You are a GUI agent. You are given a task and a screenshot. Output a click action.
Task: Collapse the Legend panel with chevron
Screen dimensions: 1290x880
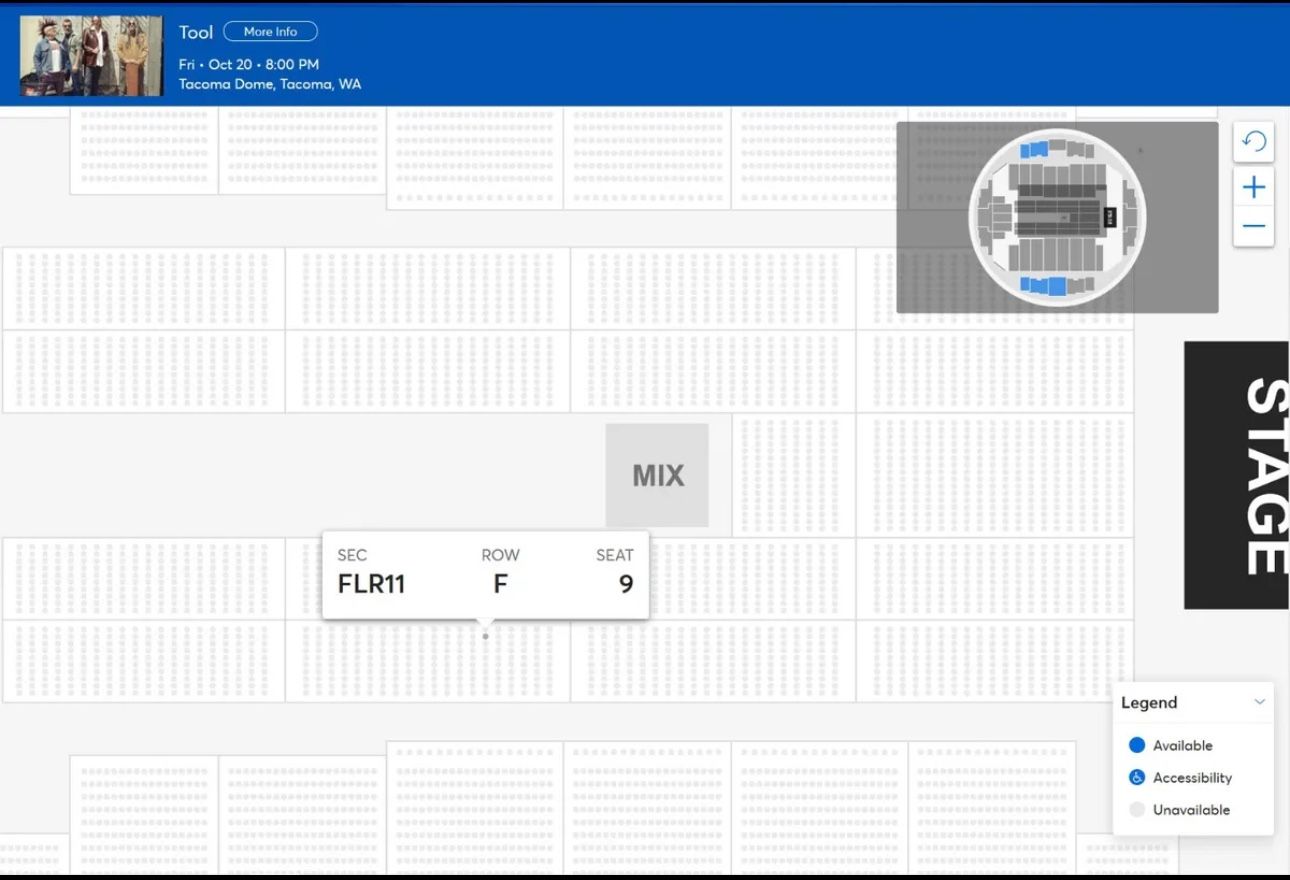1259,702
